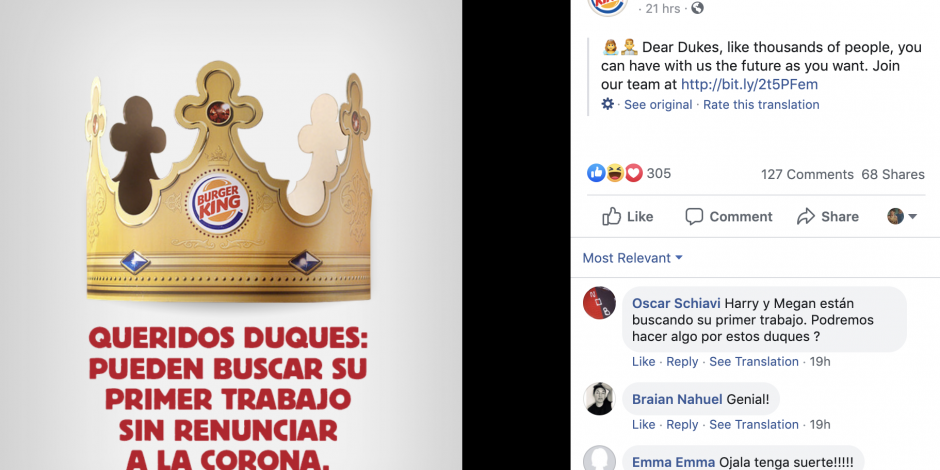Click the thumbs-up Like button

(x=628, y=216)
